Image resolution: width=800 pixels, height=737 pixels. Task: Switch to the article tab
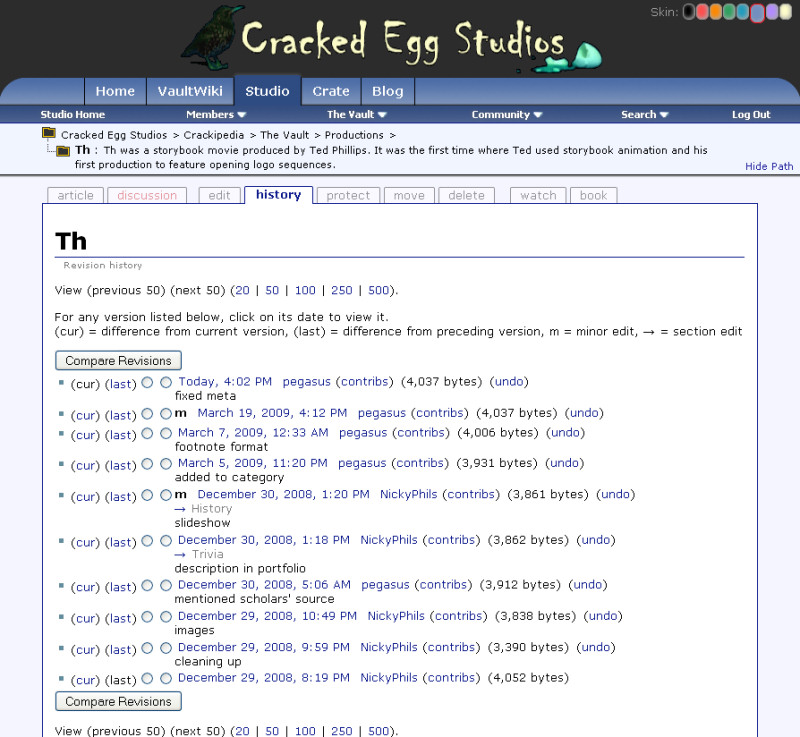[x=76, y=195]
